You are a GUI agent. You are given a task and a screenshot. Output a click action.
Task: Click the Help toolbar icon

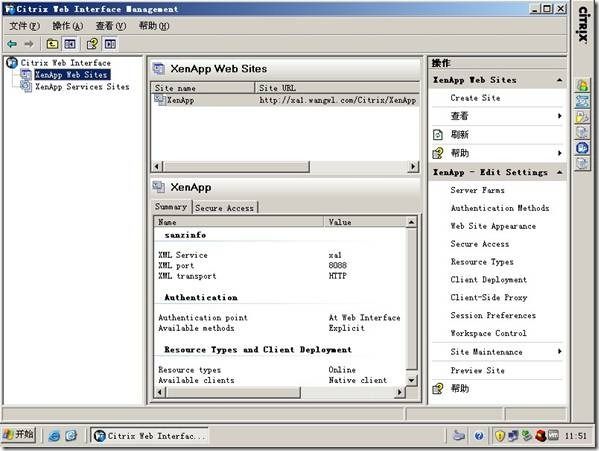92,44
